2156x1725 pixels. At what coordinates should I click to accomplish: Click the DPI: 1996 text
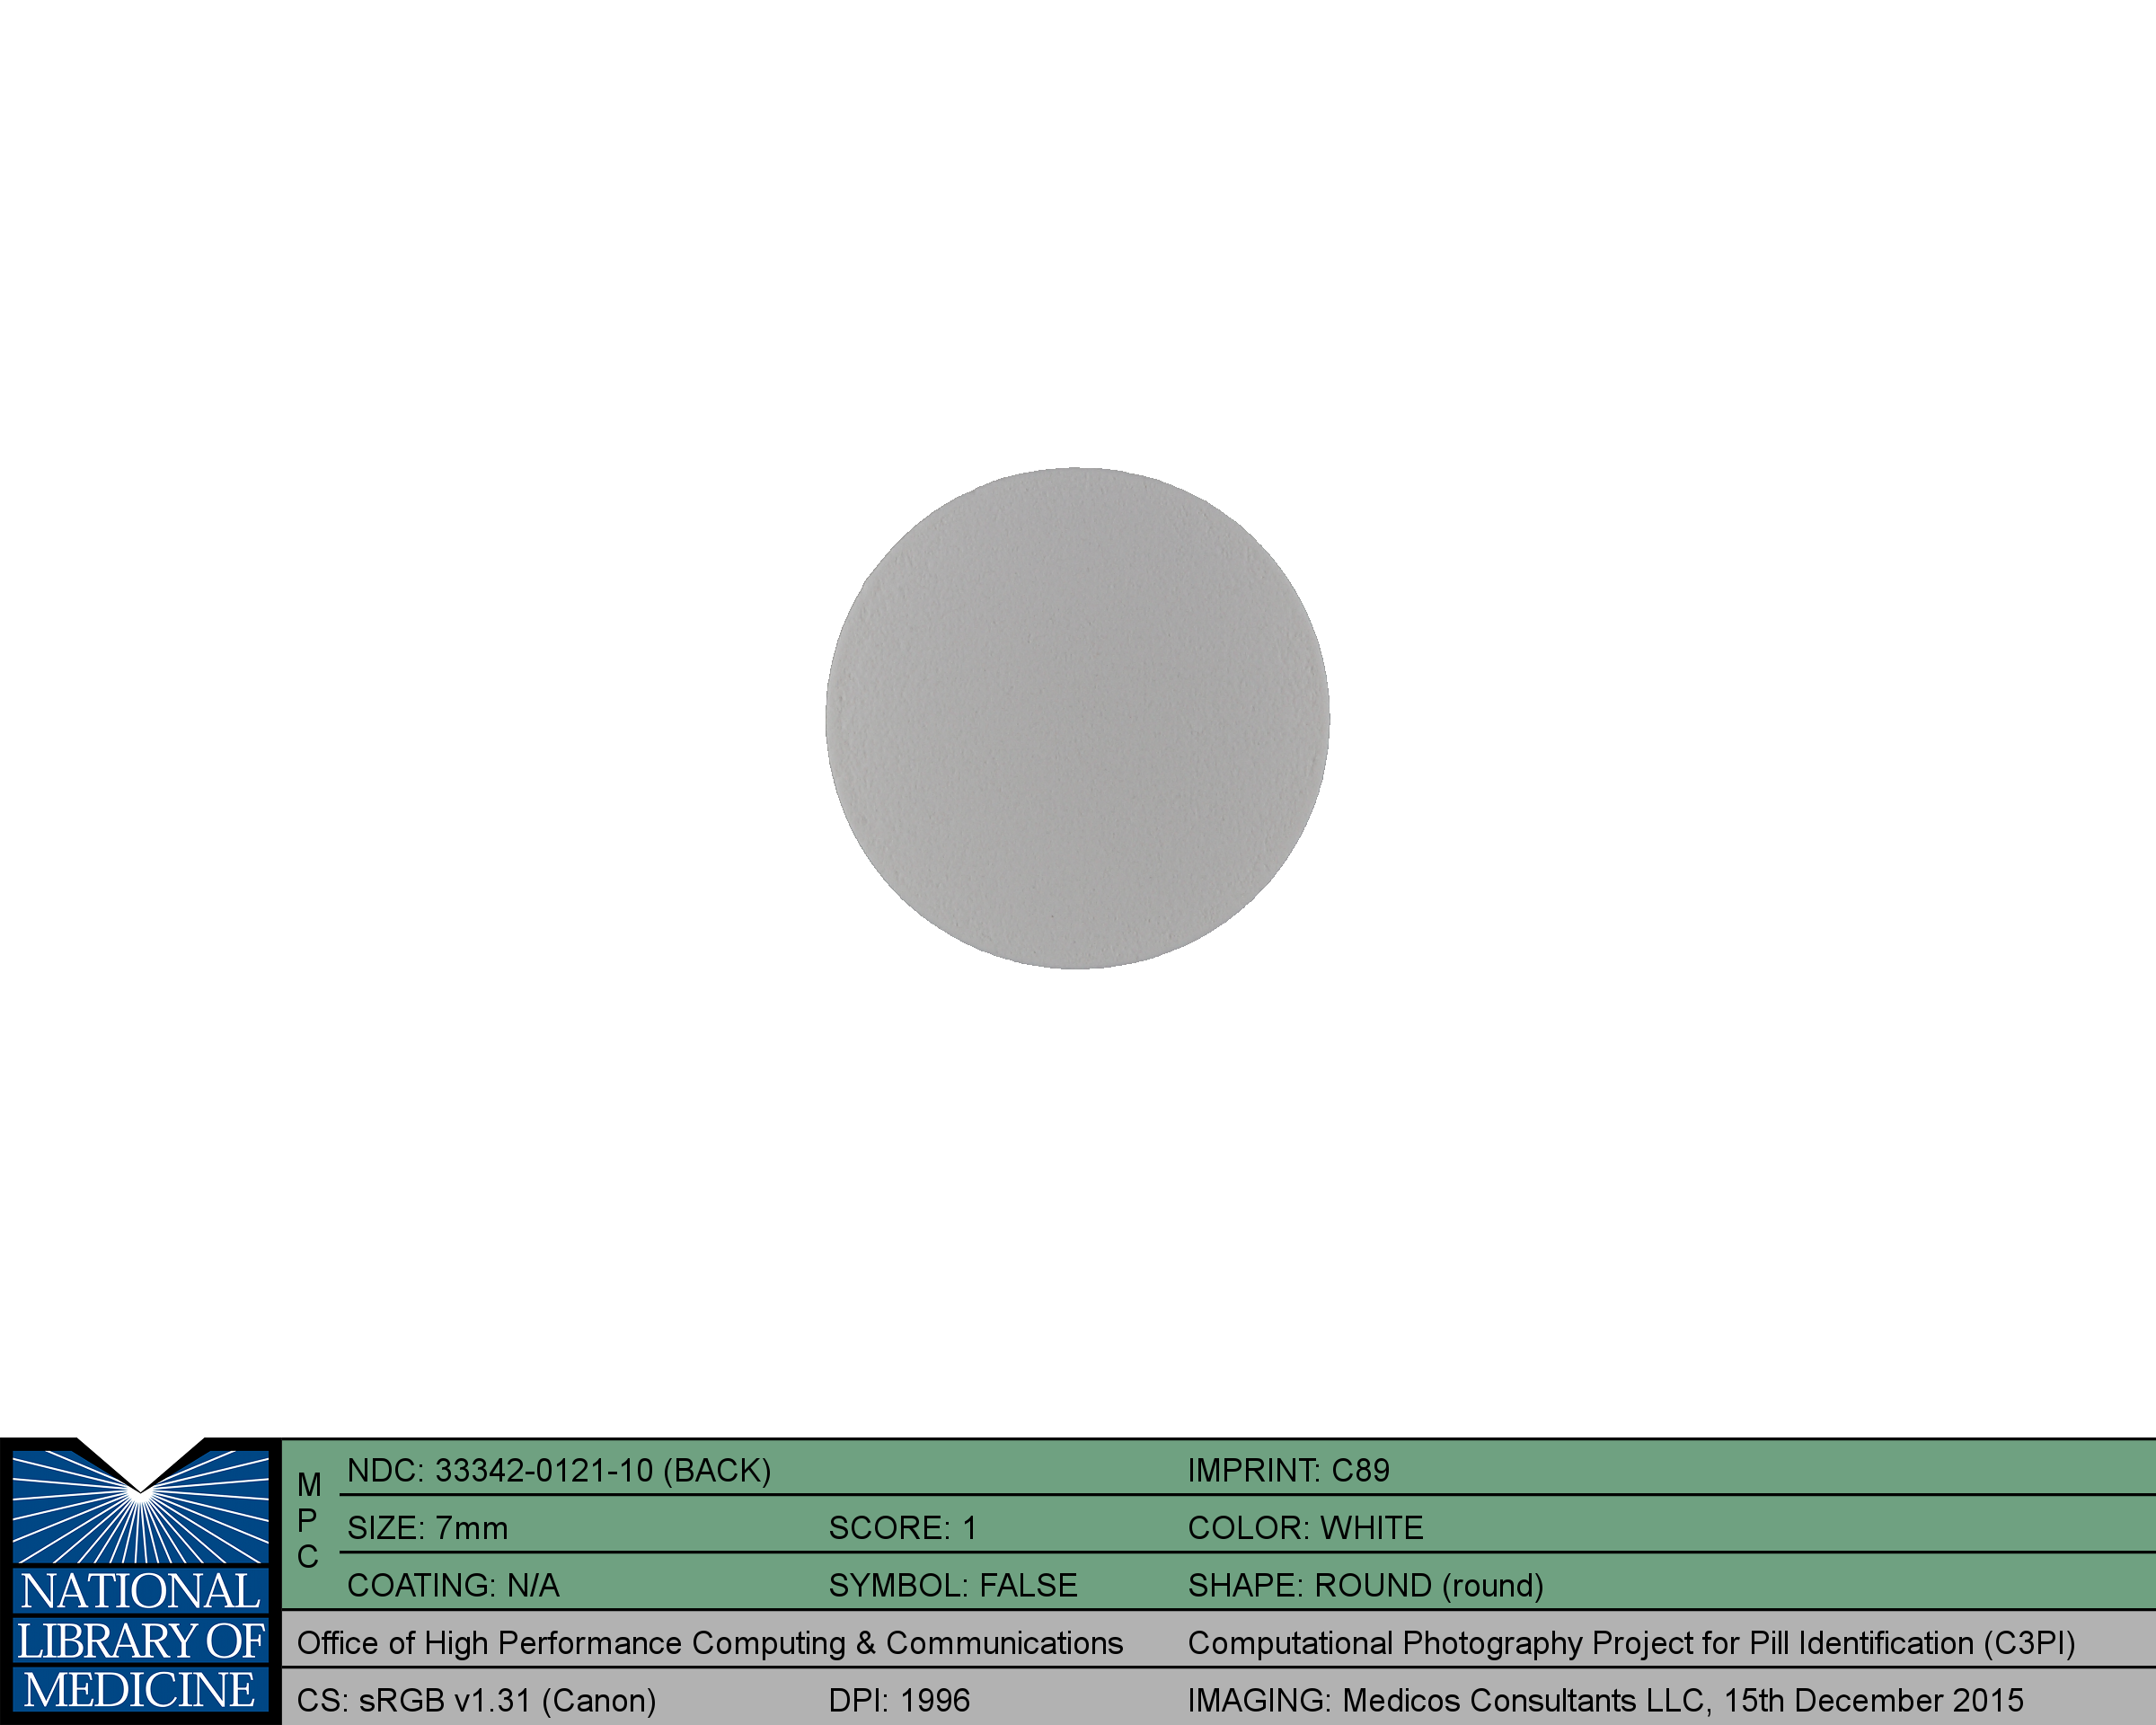(899, 1700)
